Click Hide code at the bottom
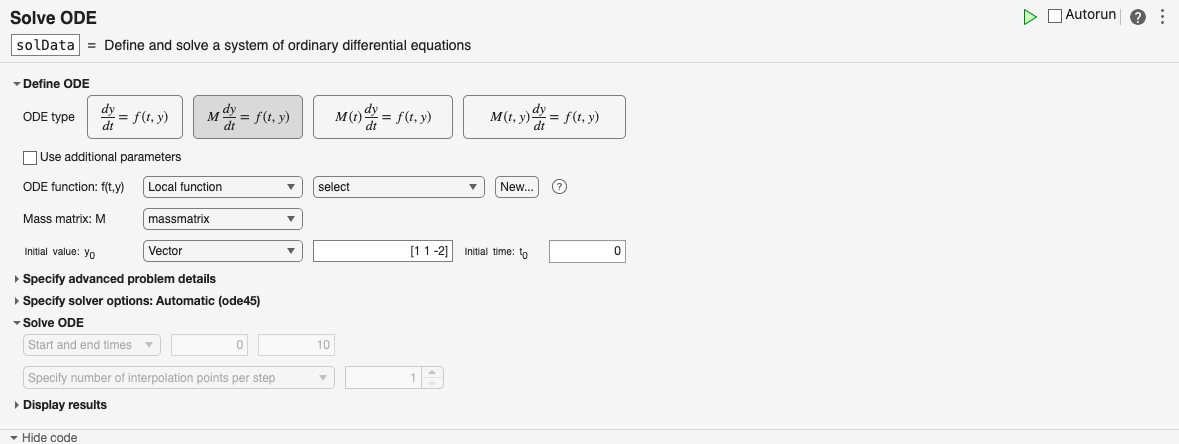Viewport: 1179px width, 444px height. pos(48,438)
